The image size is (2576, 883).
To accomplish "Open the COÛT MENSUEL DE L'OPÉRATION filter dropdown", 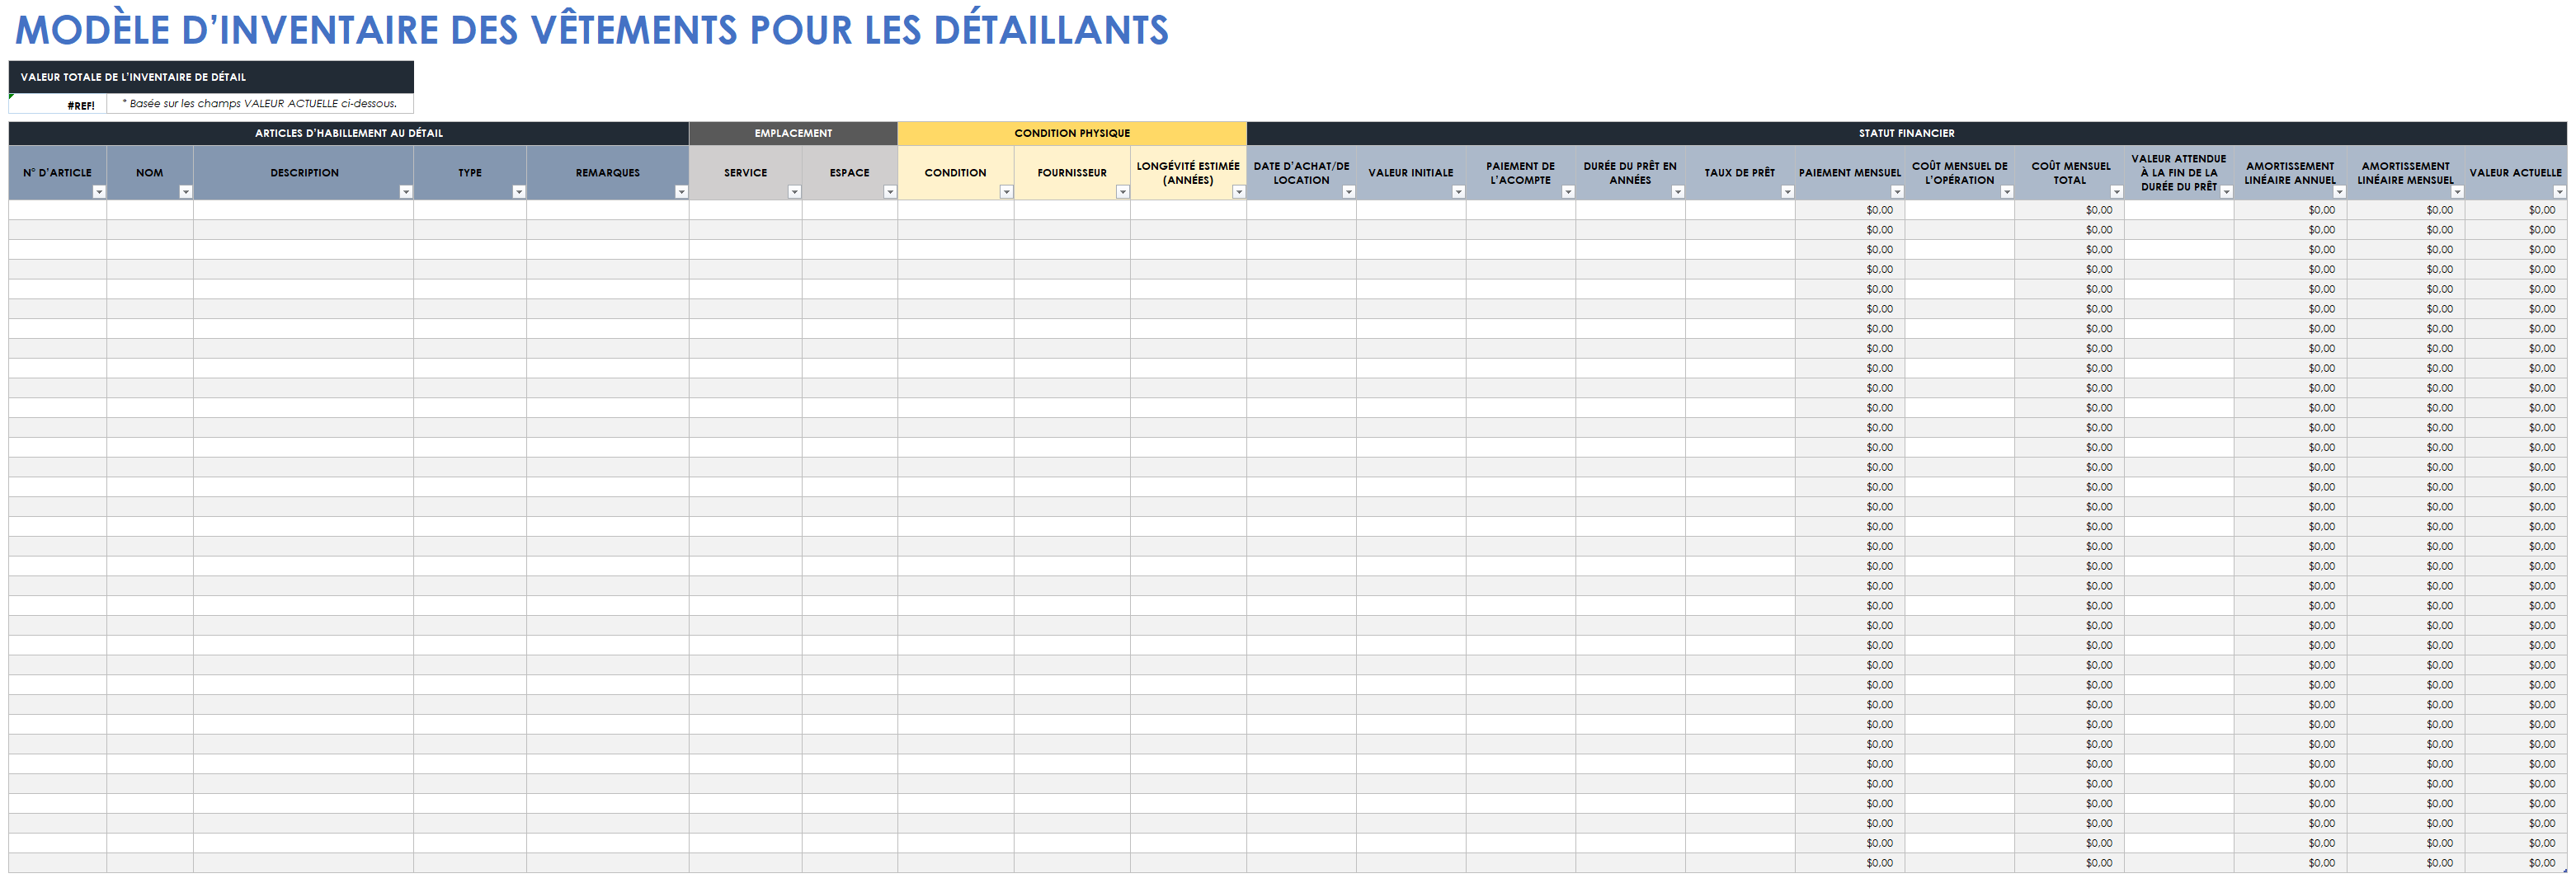I will [2006, 192].
